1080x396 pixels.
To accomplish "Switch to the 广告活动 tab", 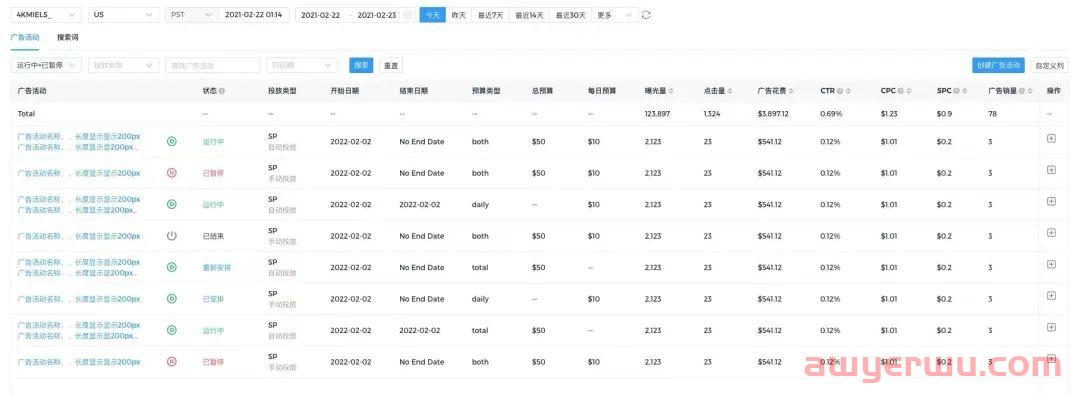I will 25,37.
